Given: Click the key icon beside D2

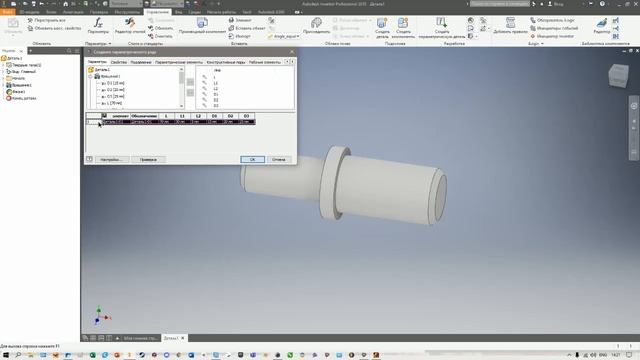Looking at the screenshot, I should tap(204, 100).
